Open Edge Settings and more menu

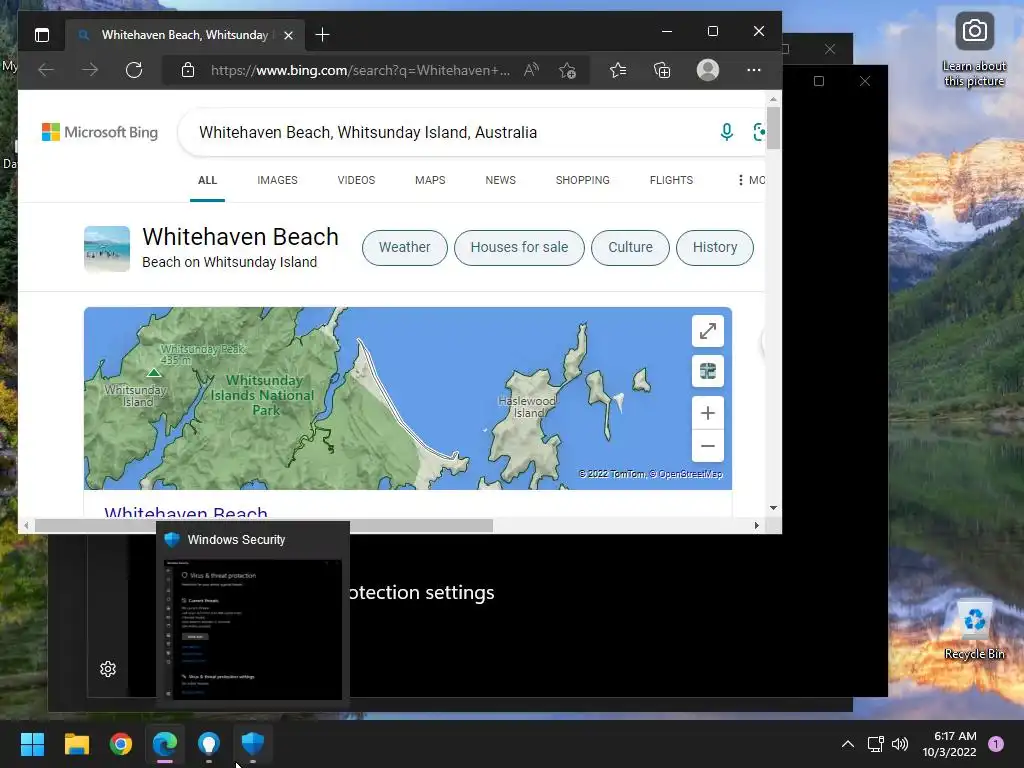(754, 70)
